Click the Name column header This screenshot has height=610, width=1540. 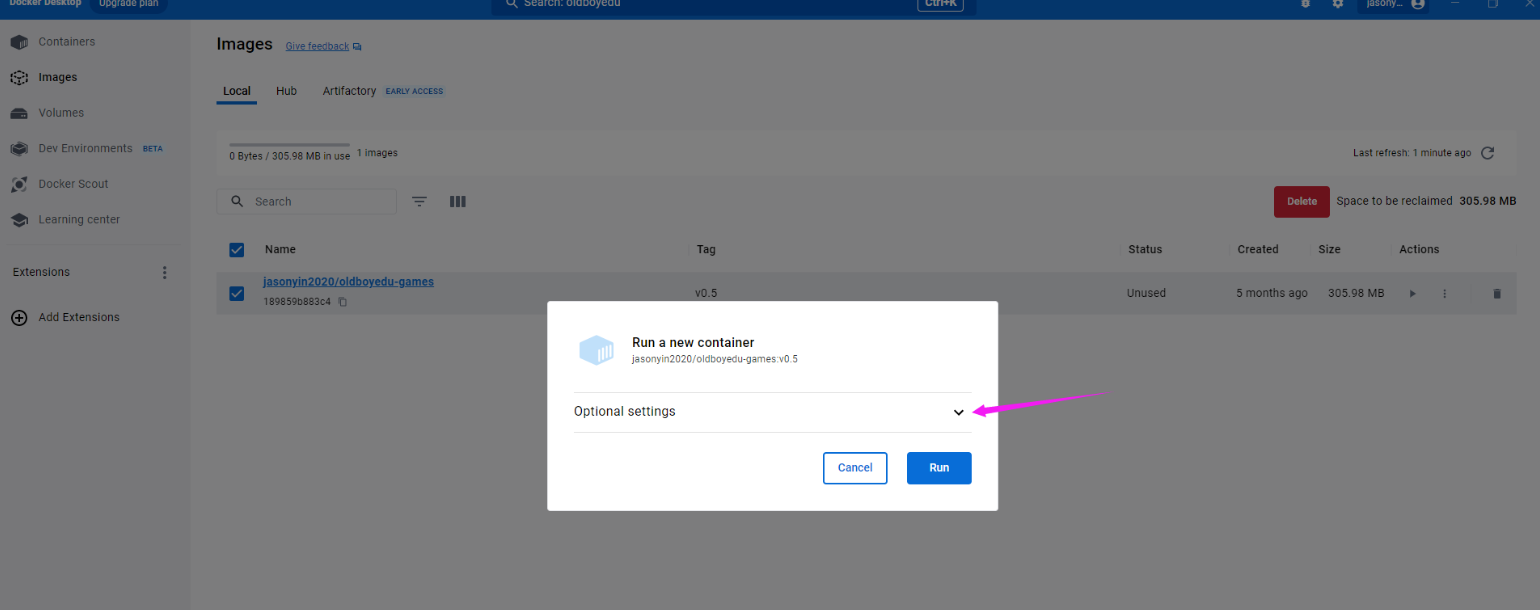tap(280, 250)
